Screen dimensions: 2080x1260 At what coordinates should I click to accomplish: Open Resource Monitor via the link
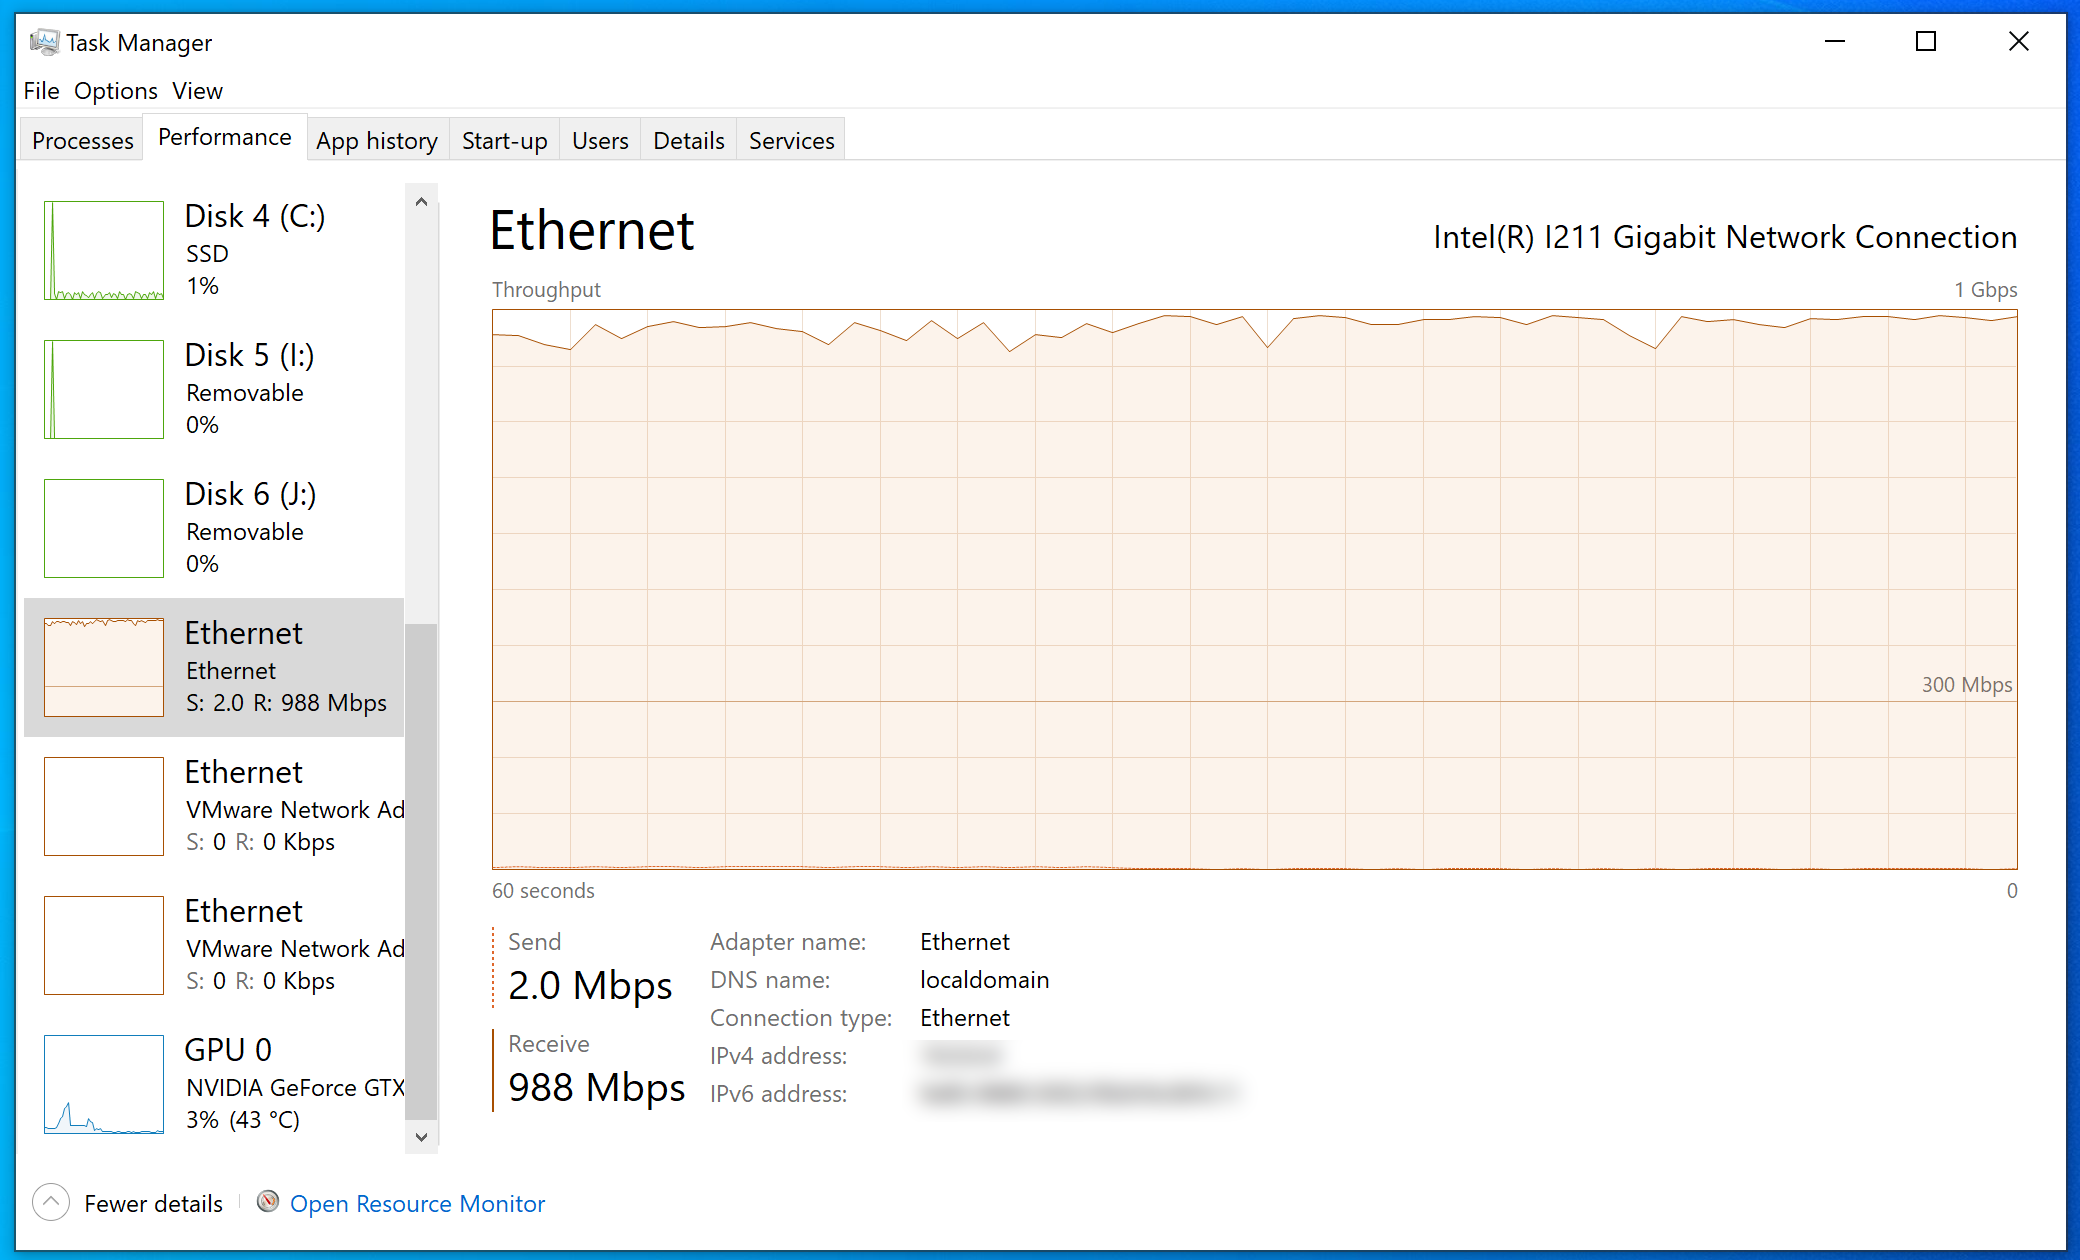417,1203
